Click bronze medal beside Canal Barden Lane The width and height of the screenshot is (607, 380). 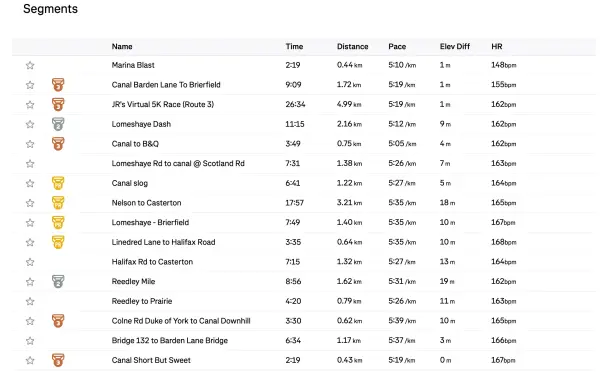click(x=58, y=84)
